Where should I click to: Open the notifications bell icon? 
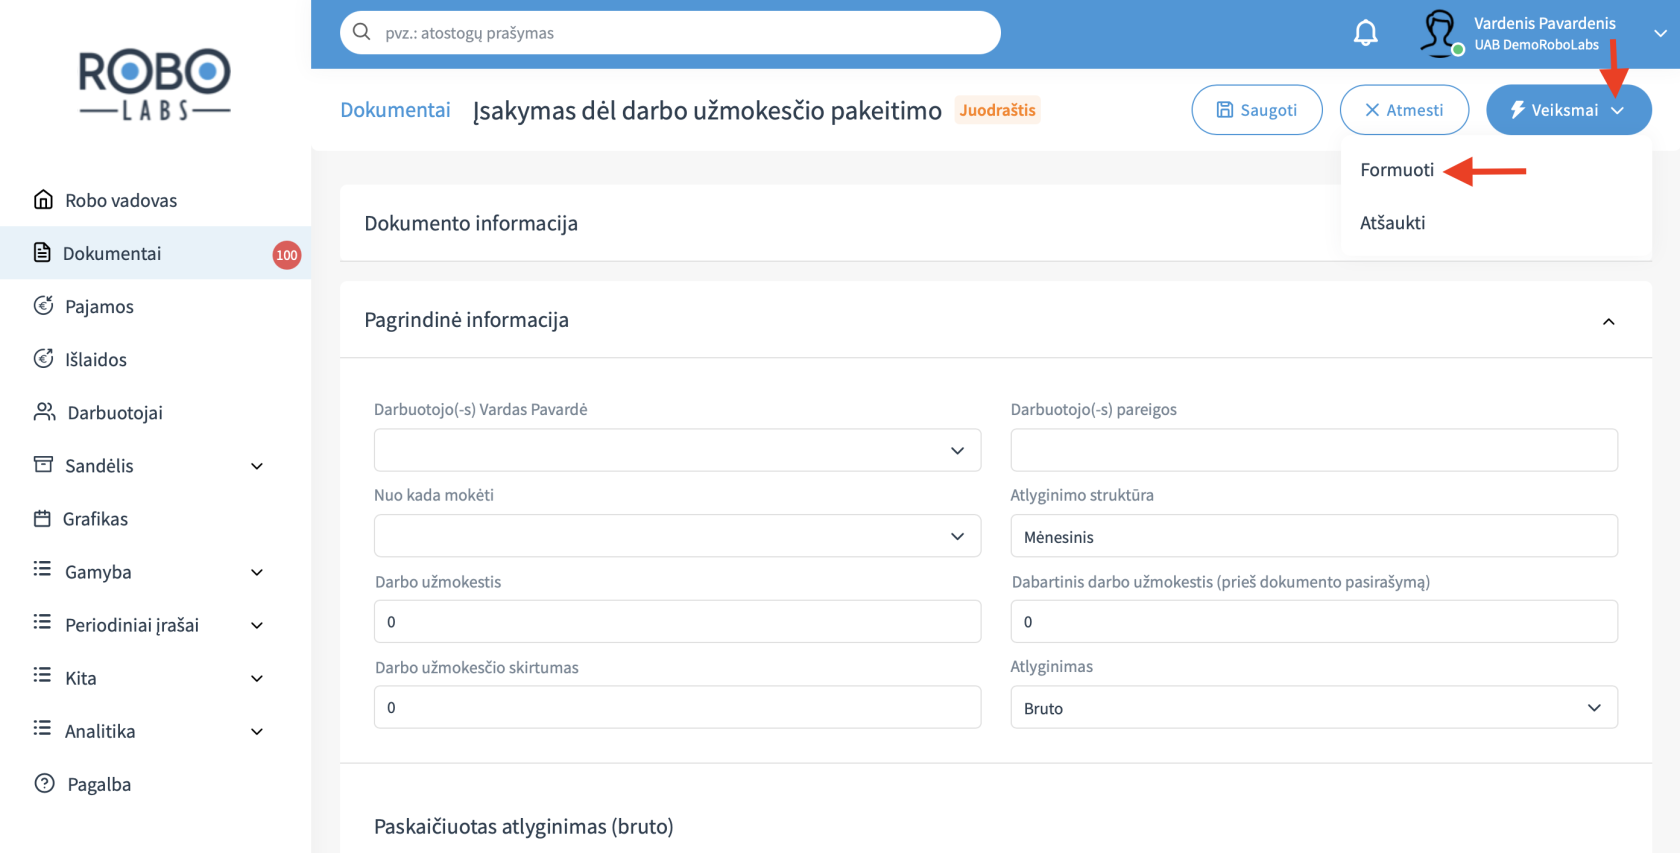tap(1365, 33)
